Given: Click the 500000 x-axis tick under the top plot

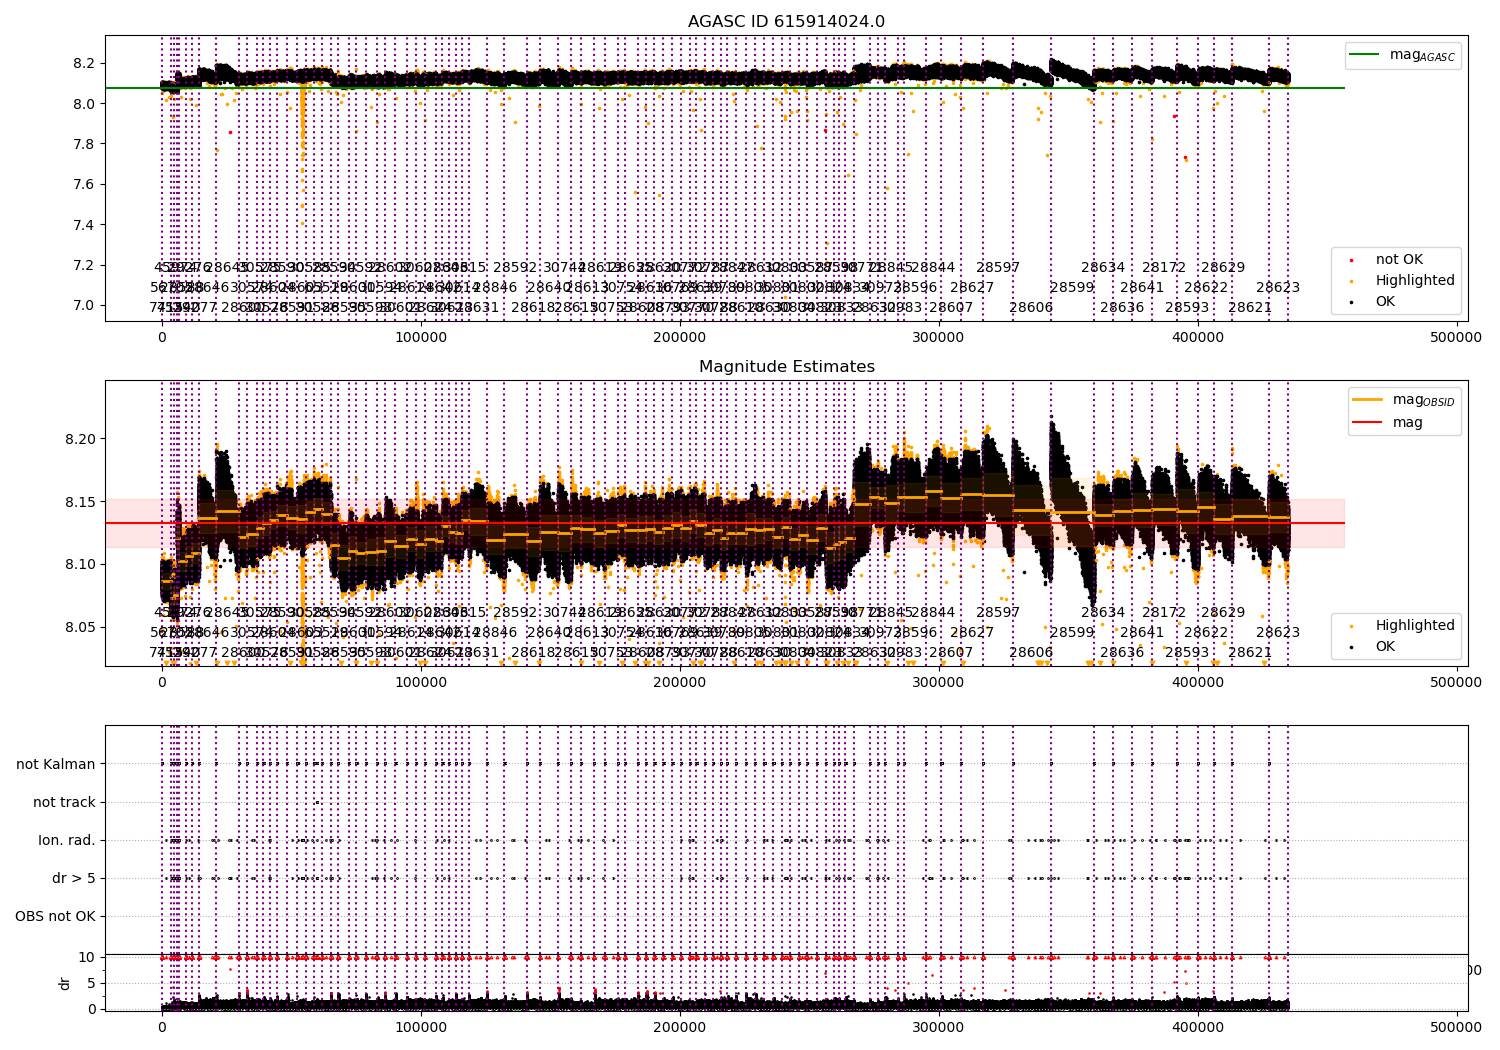Looking at the screenshot, I should (1456, 338).
